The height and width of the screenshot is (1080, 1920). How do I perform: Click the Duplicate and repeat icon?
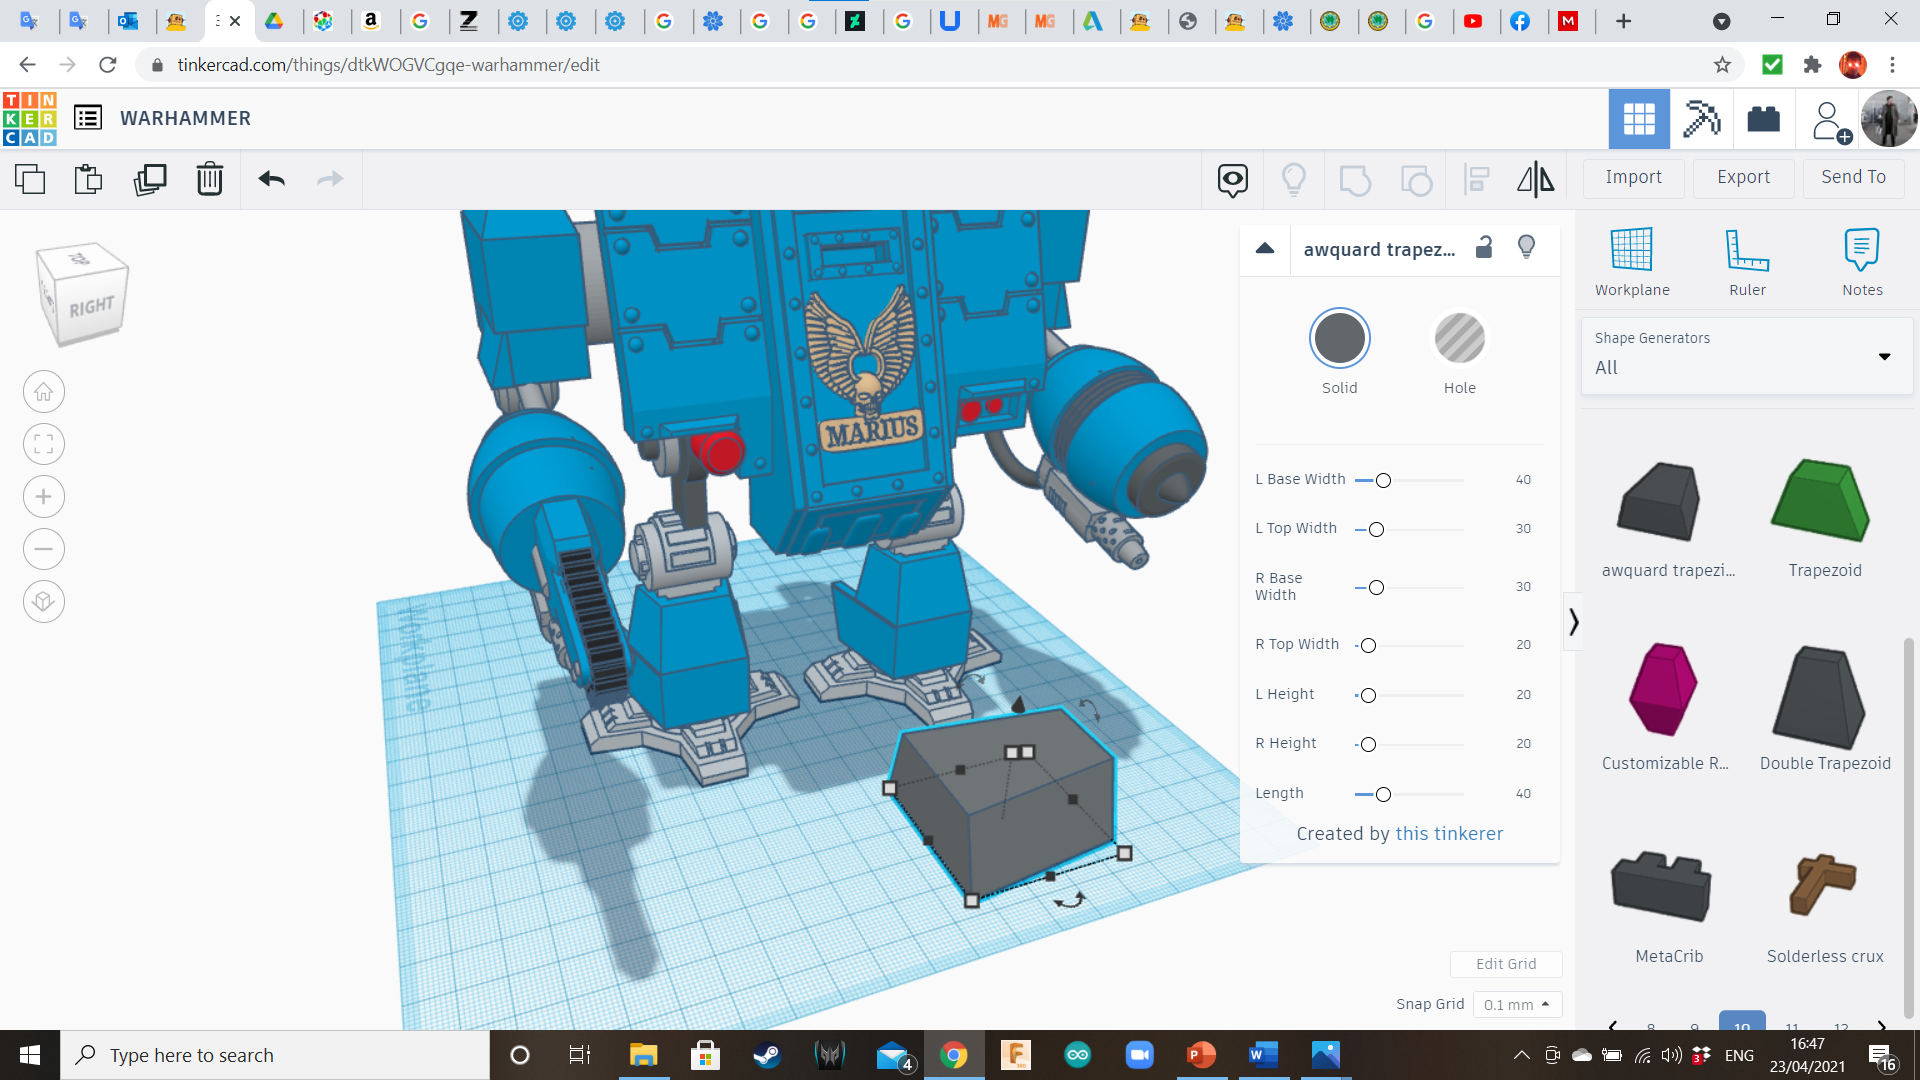[150, 179]
